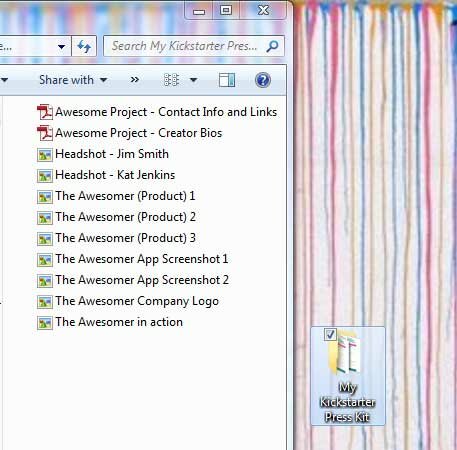457x450 pixels.
Task: Select My Kickstarter Press Kit desktop folder
Action: click(348, 376)
